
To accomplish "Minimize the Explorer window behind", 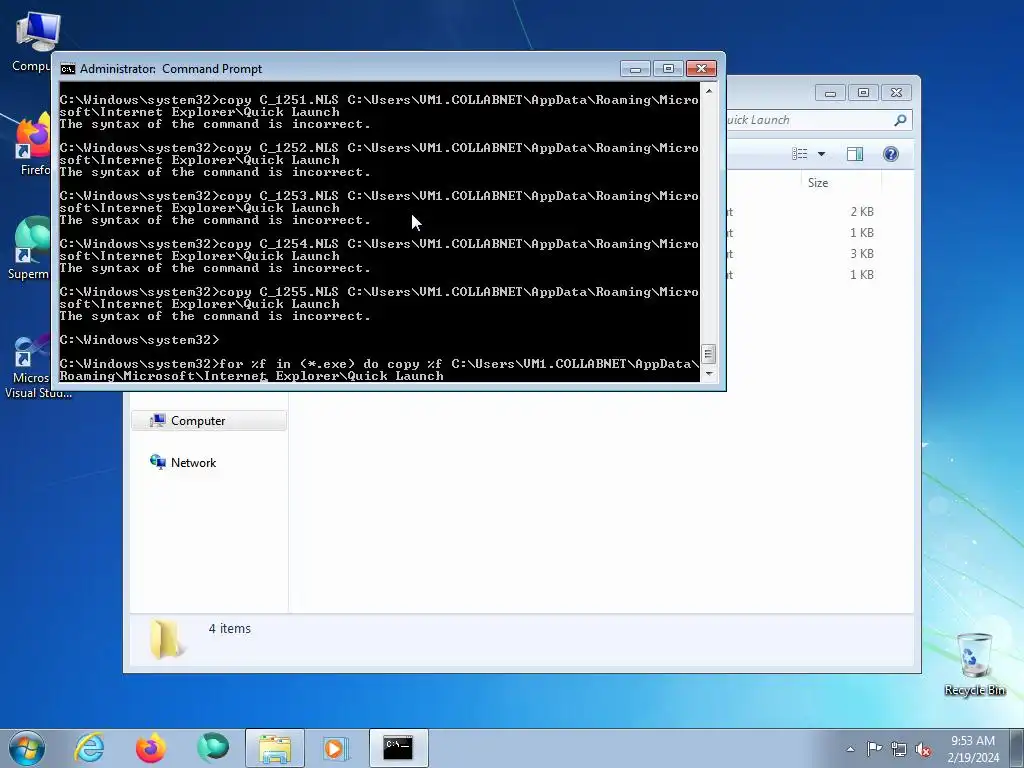I will 830,93.
